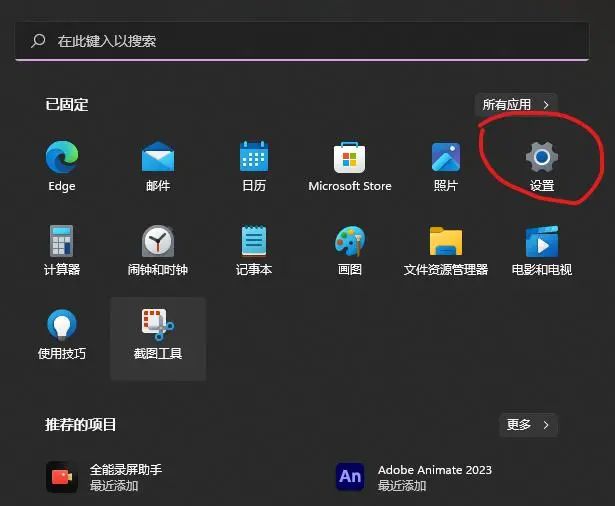This screenshot has width=615, height=506.
Task: Open the 照片 photos app
Action: pos(446,166)
